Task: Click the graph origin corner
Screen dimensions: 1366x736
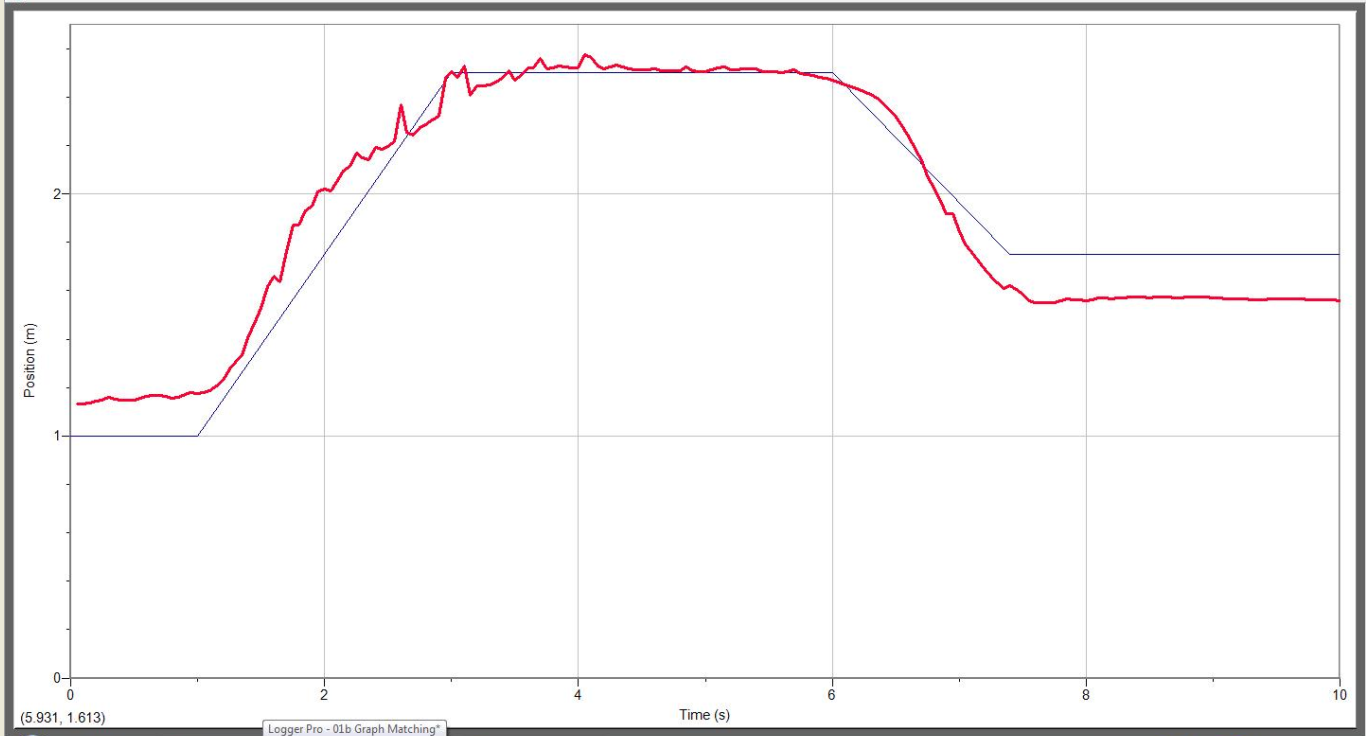Action: pos(69,678)
